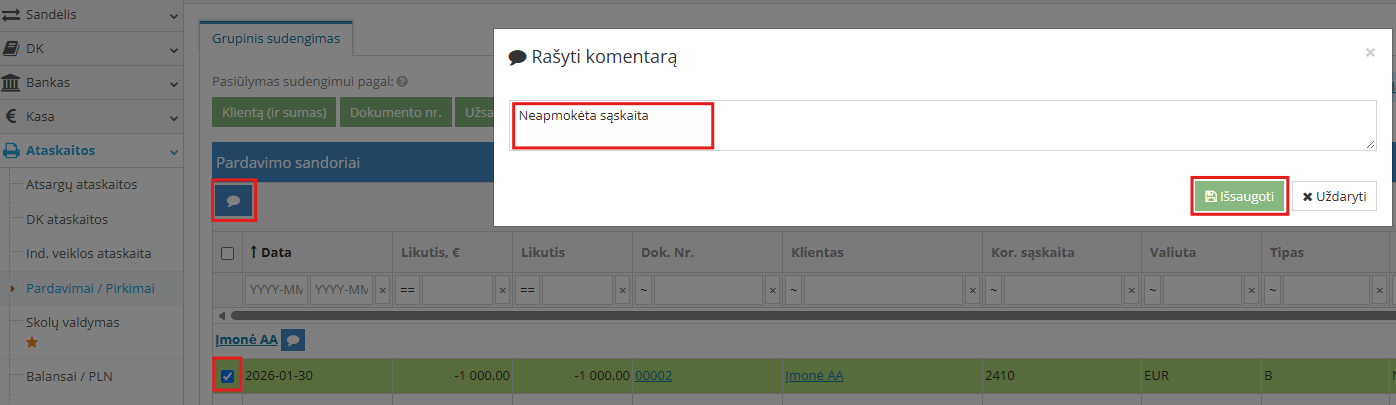Expand the Kasa sidebar menu

(174, 117)
